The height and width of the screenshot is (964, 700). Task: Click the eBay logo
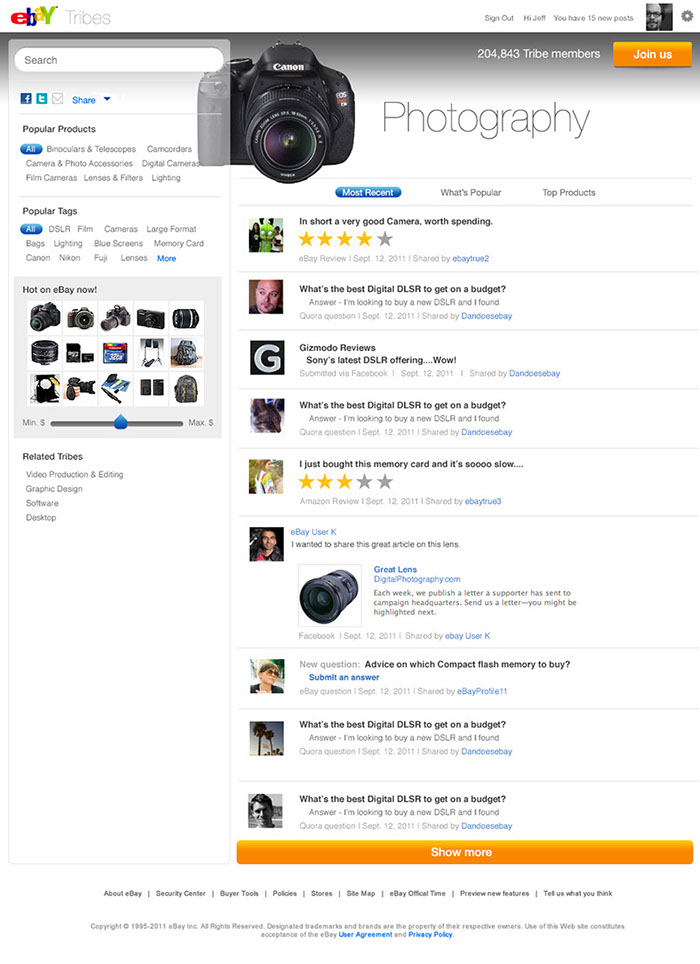(x=34, y=17)
